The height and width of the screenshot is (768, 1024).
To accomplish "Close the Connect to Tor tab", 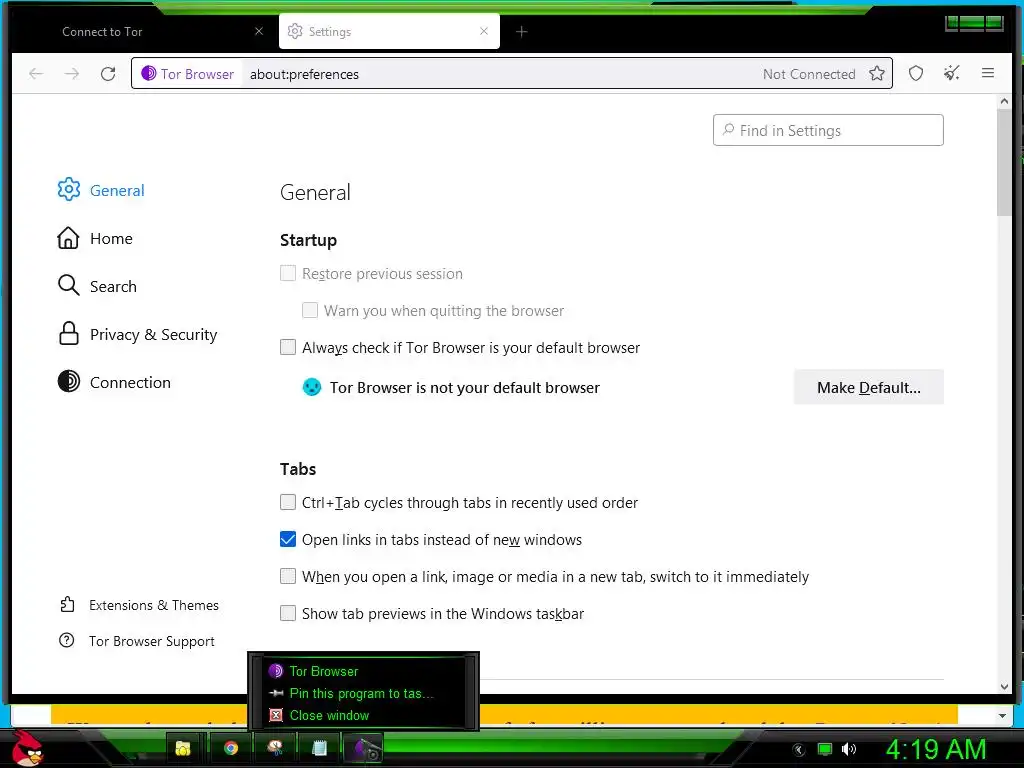I will 259,31.
